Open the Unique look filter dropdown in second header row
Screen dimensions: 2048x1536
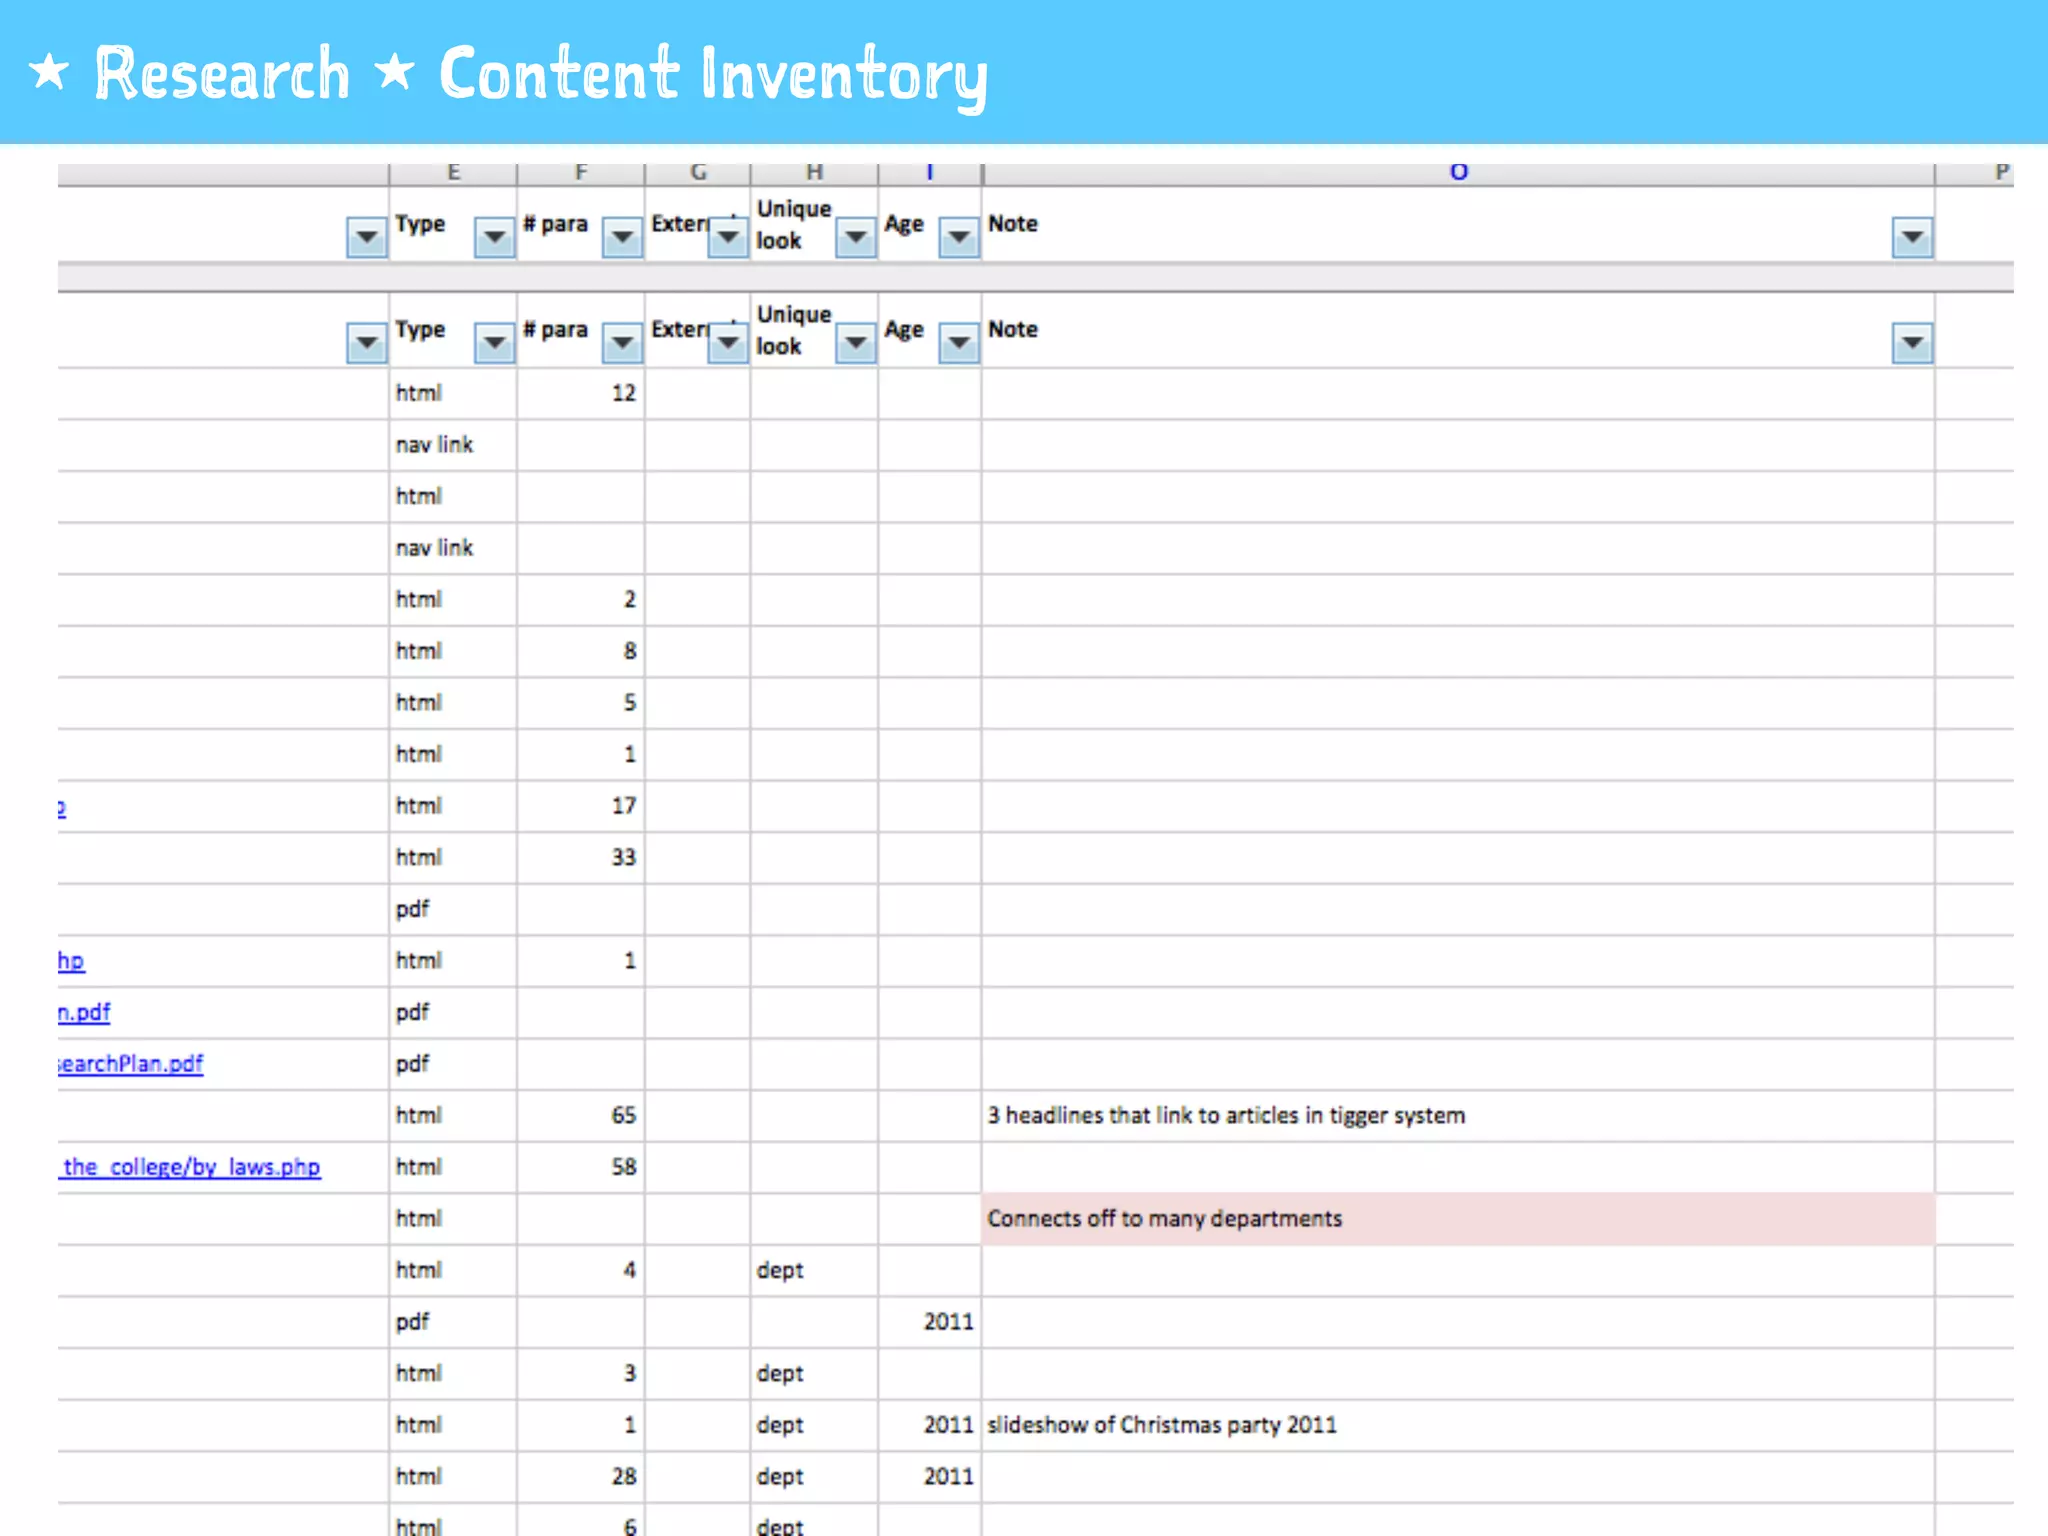click(856, 343)
